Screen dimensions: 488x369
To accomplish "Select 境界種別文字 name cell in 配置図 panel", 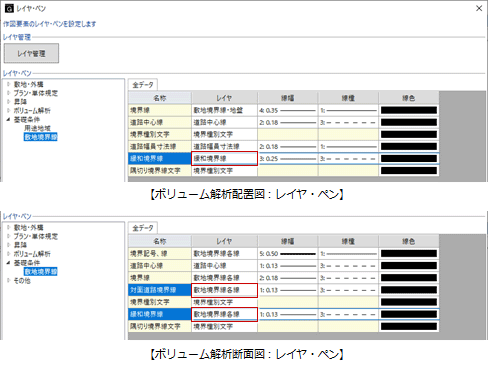I will (160, 135).
